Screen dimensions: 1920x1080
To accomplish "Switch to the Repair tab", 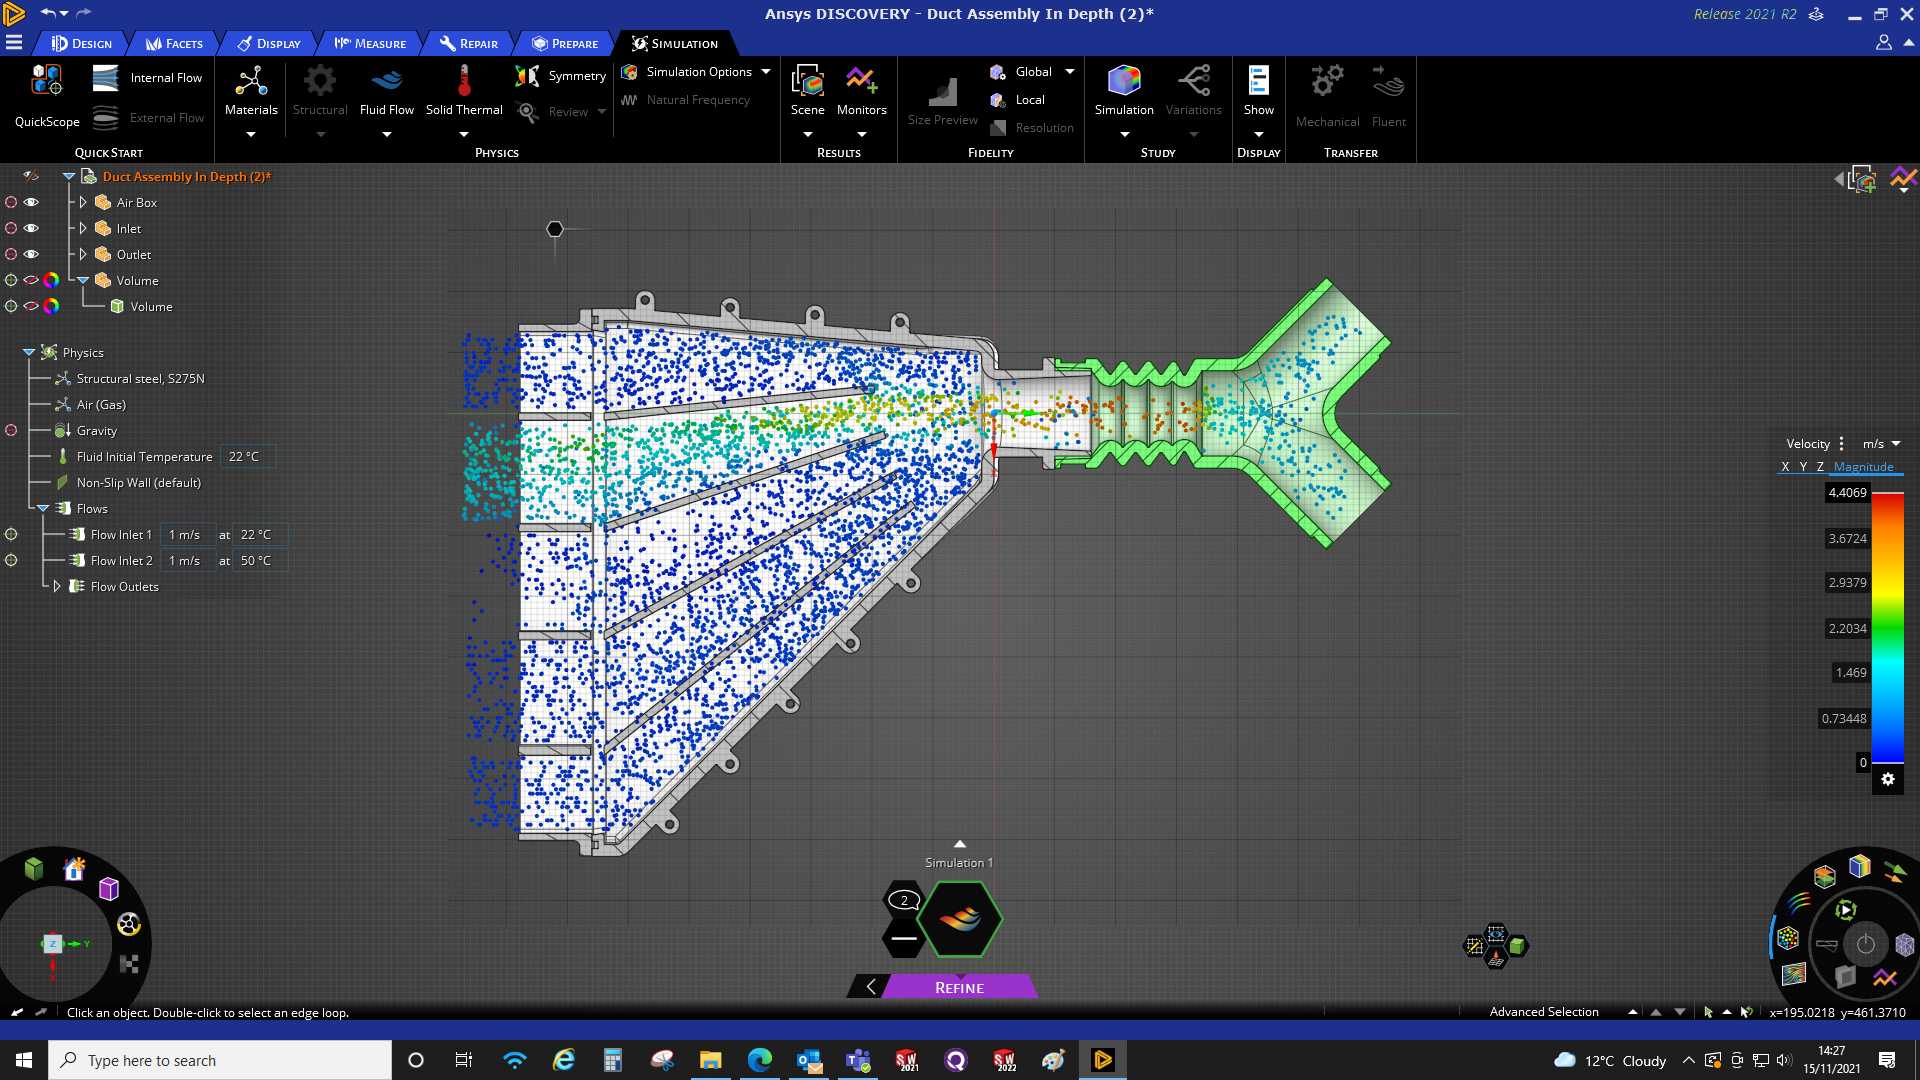I will [x=469, y=43].
